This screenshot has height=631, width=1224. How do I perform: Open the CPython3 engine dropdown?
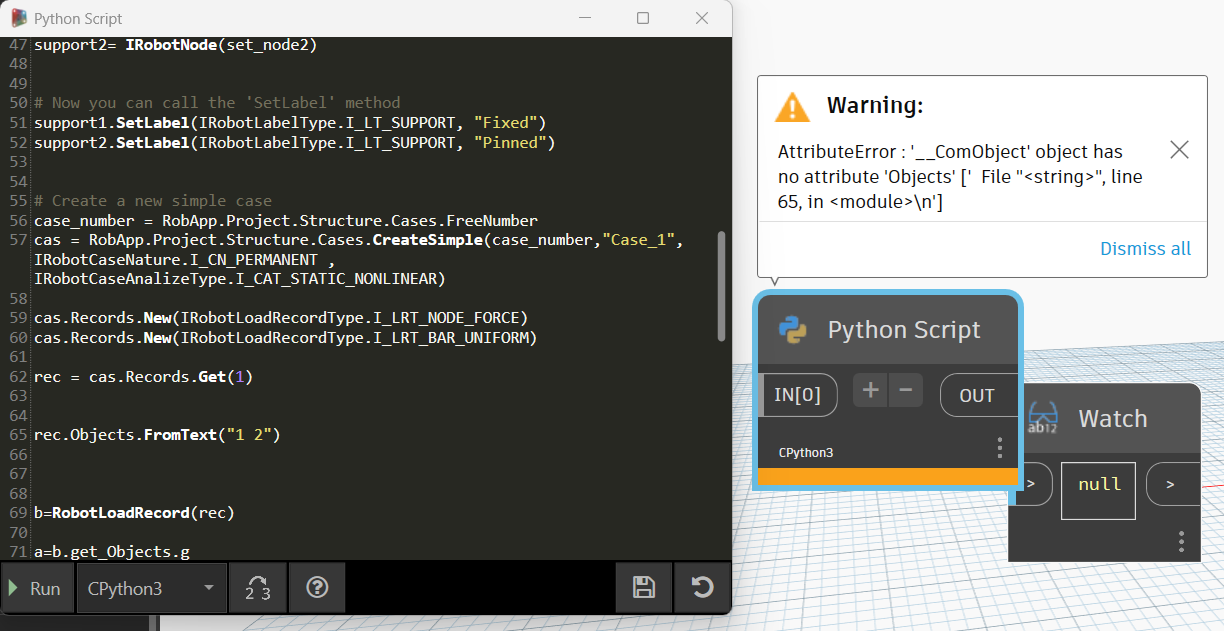coord(150,588)
